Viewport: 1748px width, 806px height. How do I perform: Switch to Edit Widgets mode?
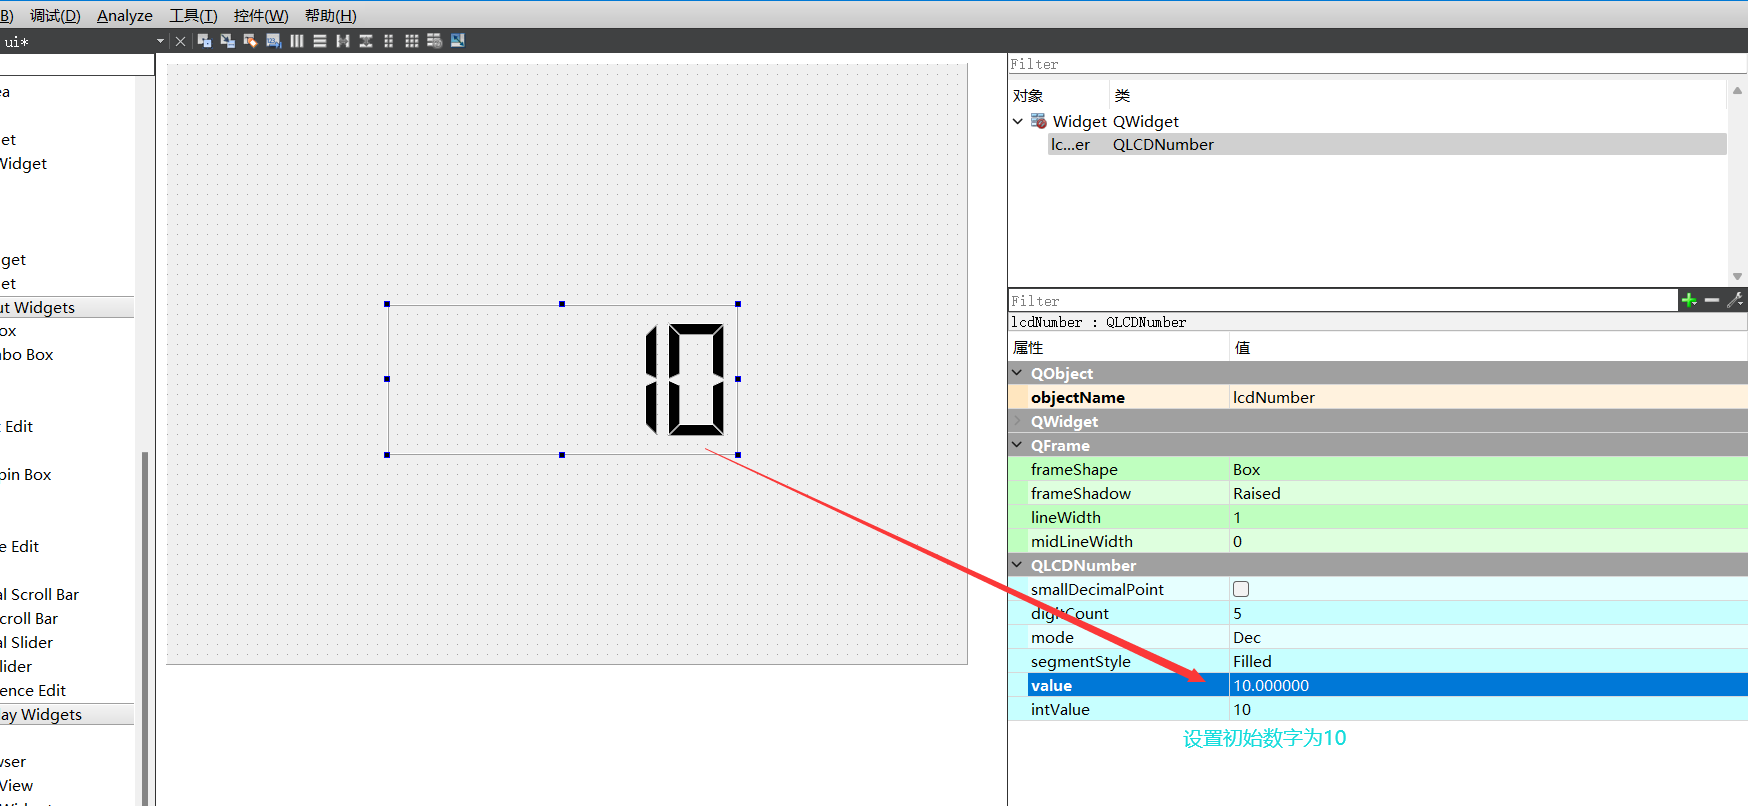coord(204,41)
